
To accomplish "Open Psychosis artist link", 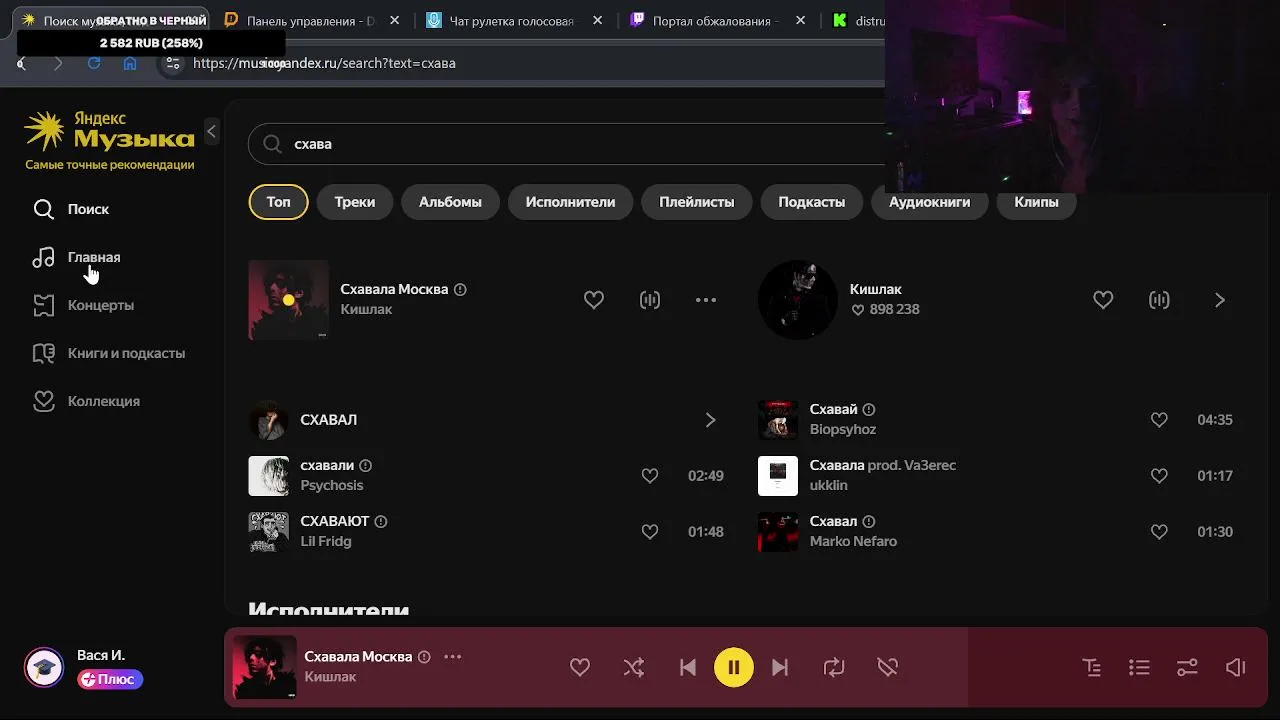I will [x=332, y=485].
